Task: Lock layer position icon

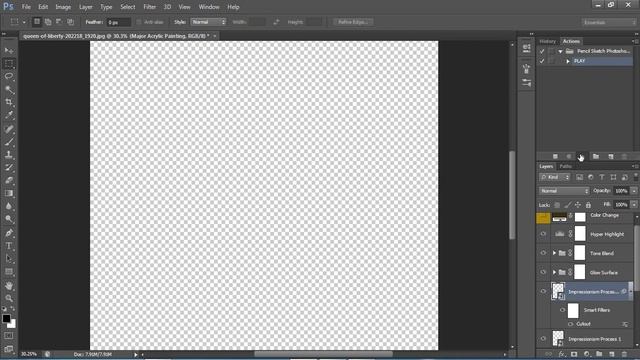Action: 578,205
